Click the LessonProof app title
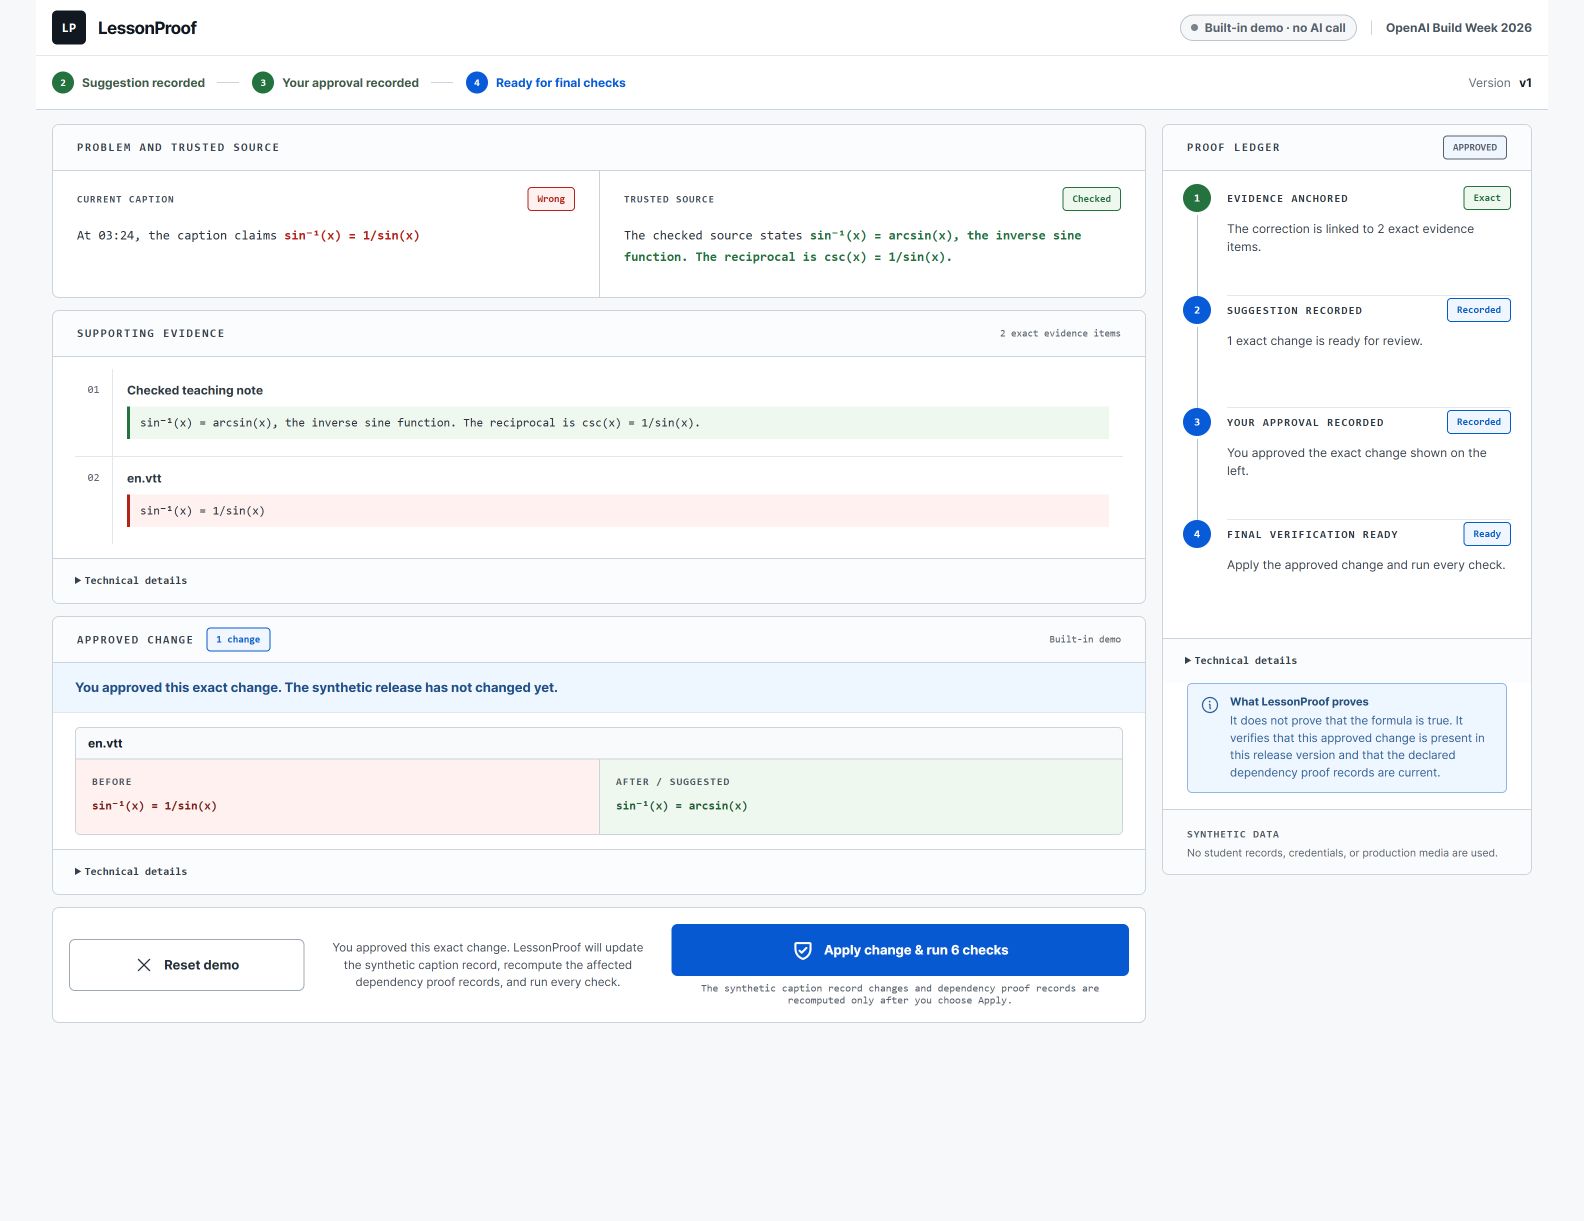1584x1221 pixels. (x=147, y=28)
